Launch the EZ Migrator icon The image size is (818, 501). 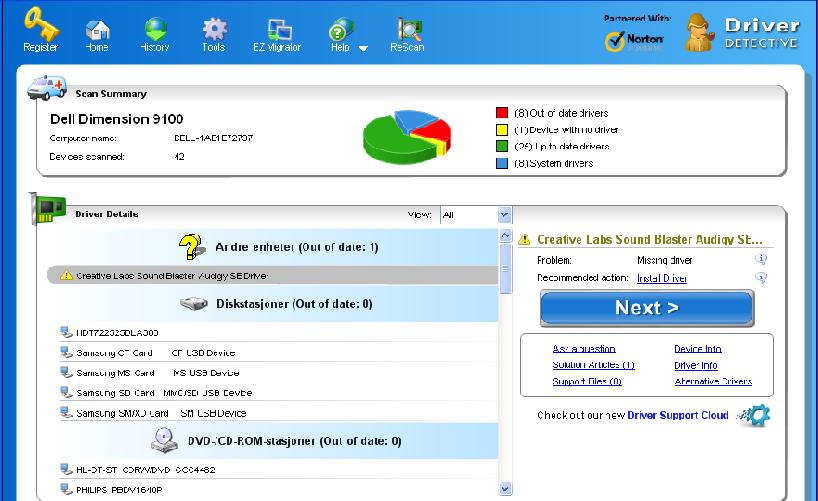click(279, 30)
